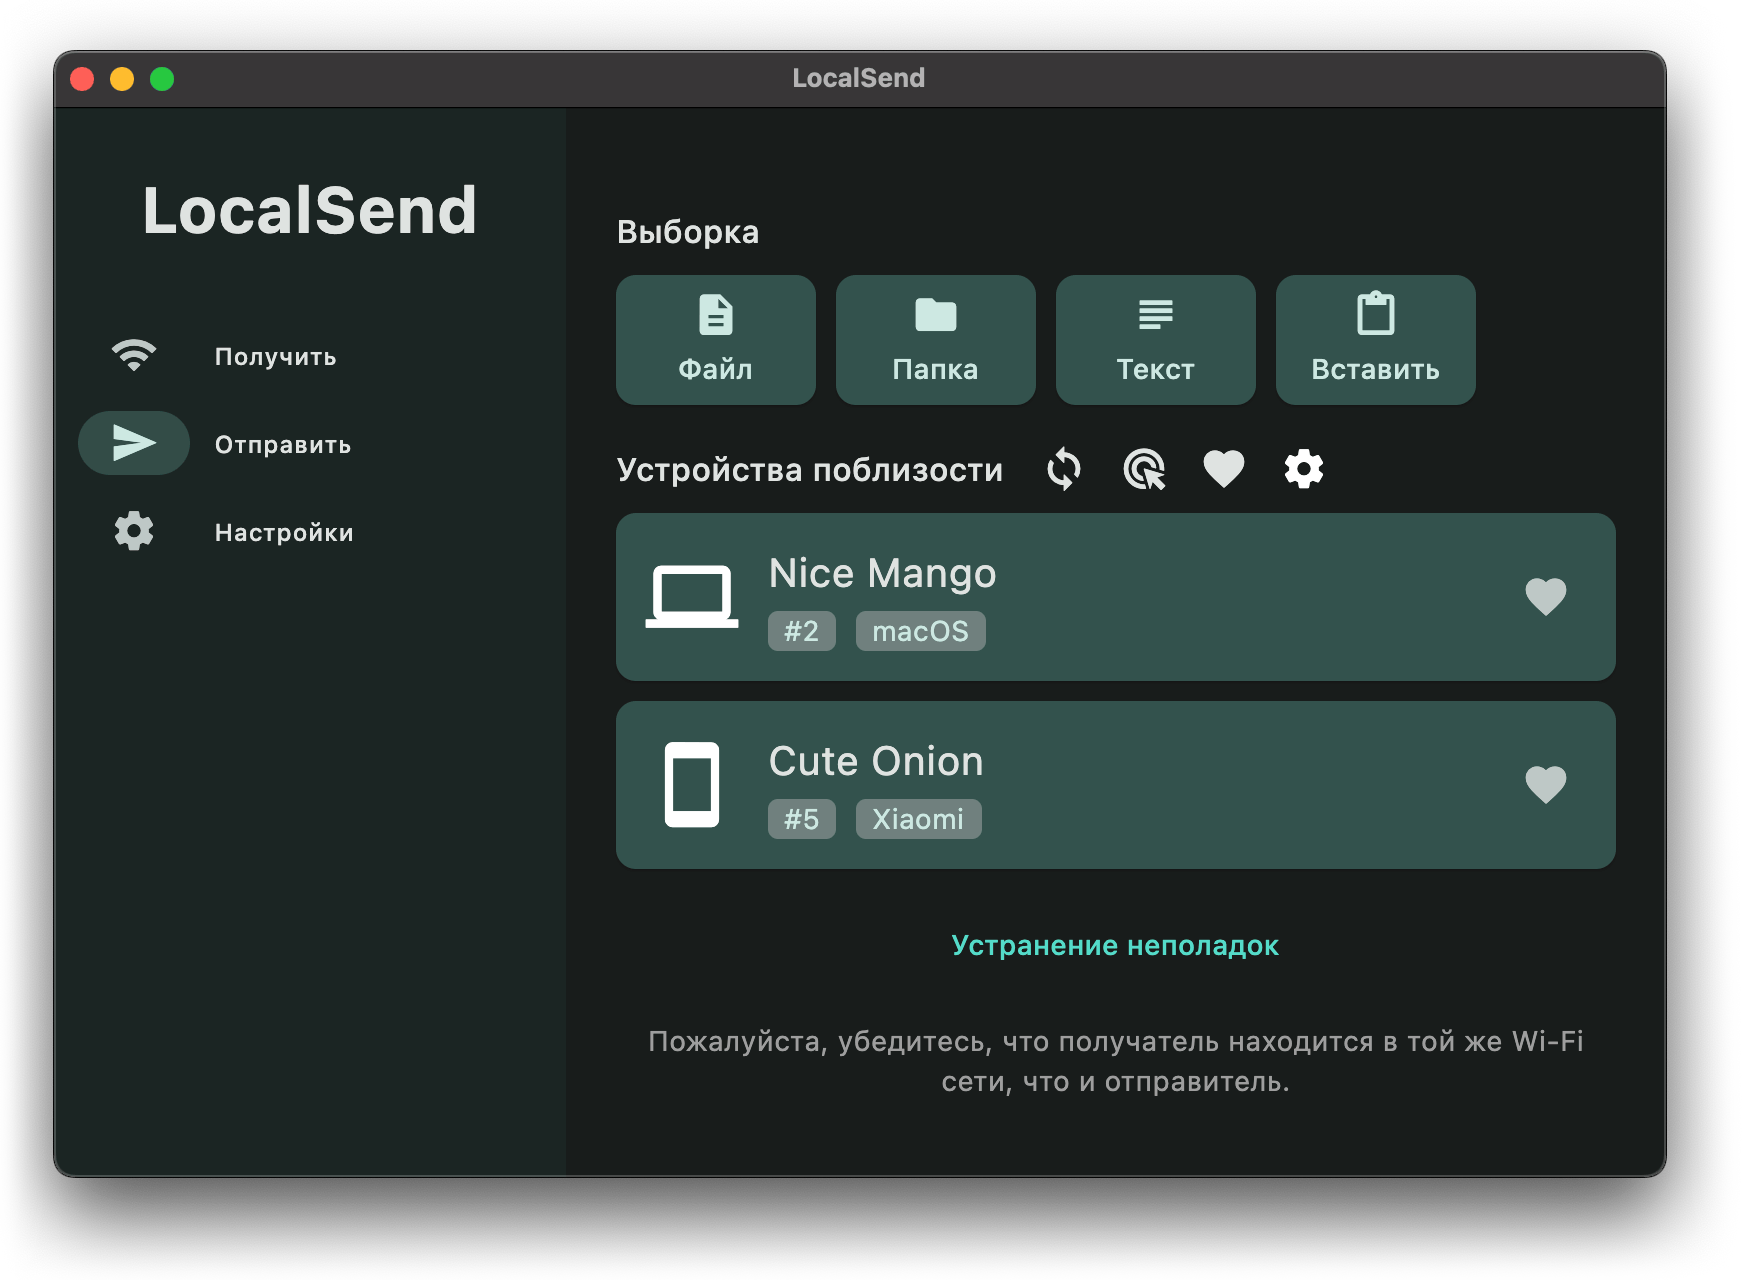Click the Выборка heading

click(x=688, y=232)
